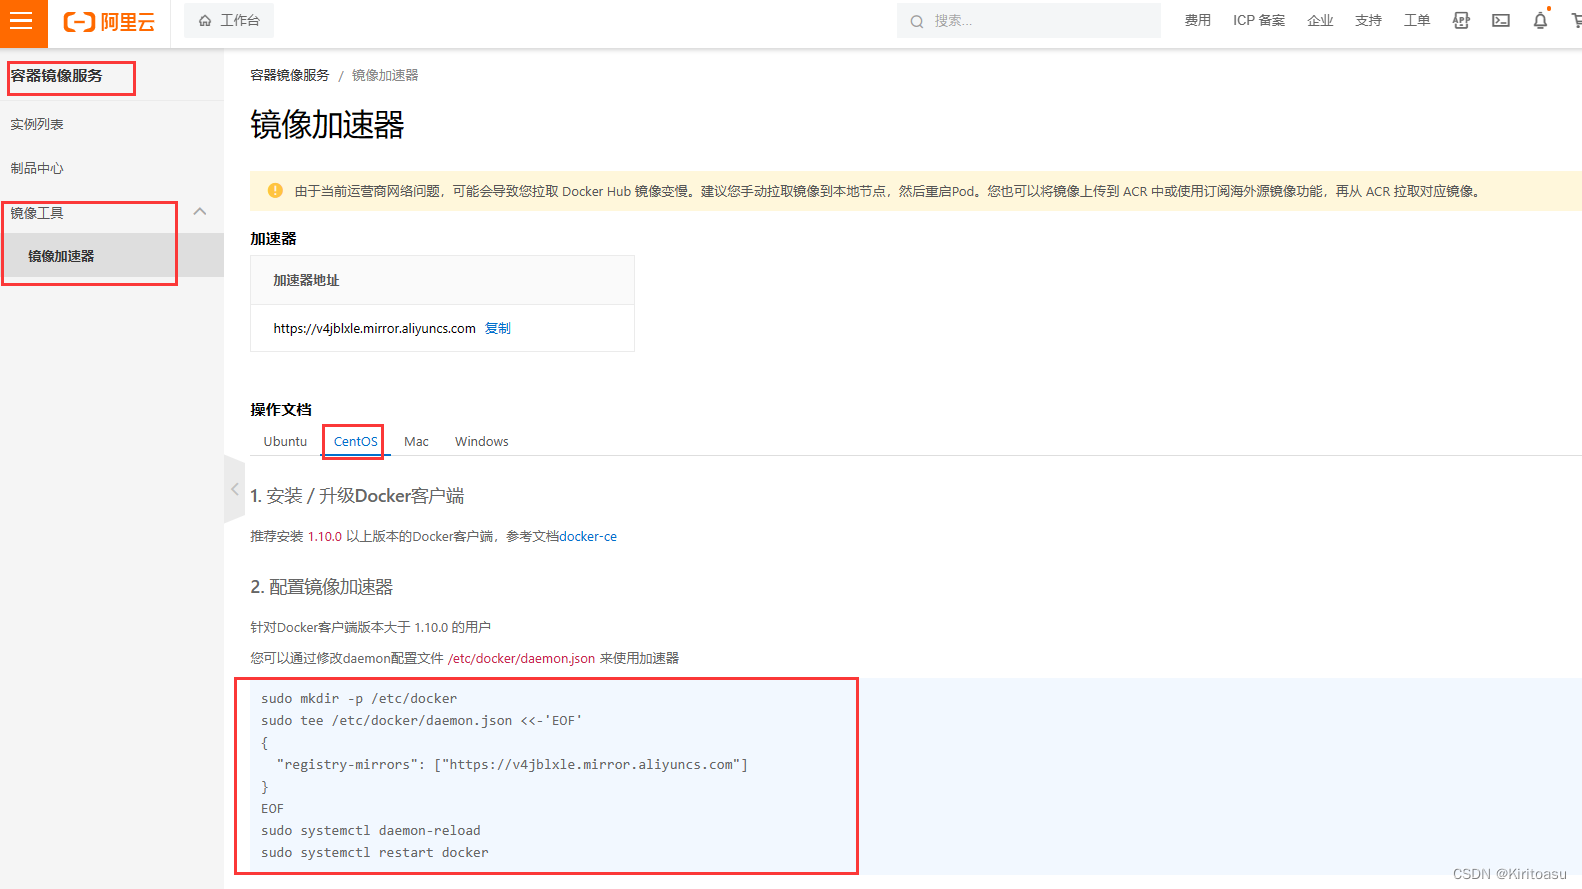
Task: Open the ICP 备案 menu
Action: 1259,20
